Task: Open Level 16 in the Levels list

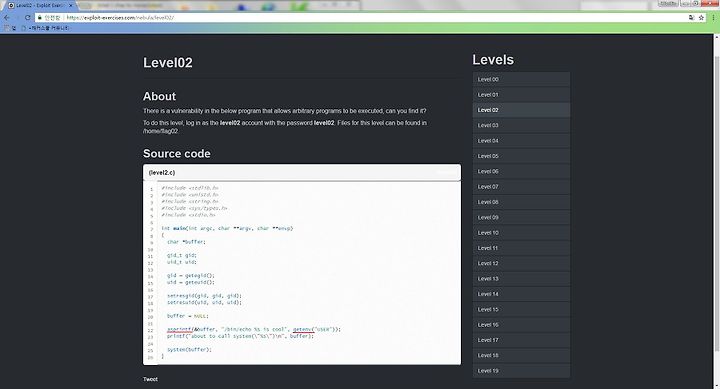Action: pyautogui.click(x=521, y=325)
